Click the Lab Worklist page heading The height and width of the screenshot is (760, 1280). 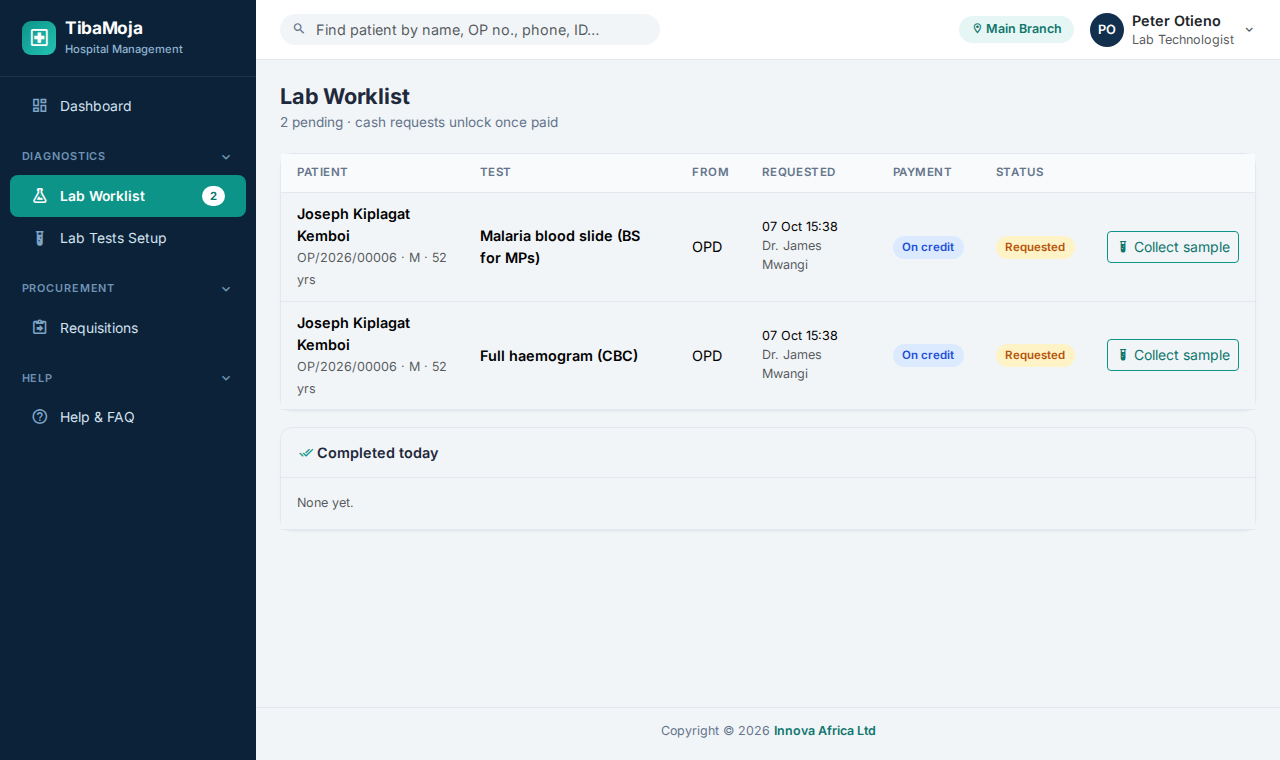(x=345, y=96)
